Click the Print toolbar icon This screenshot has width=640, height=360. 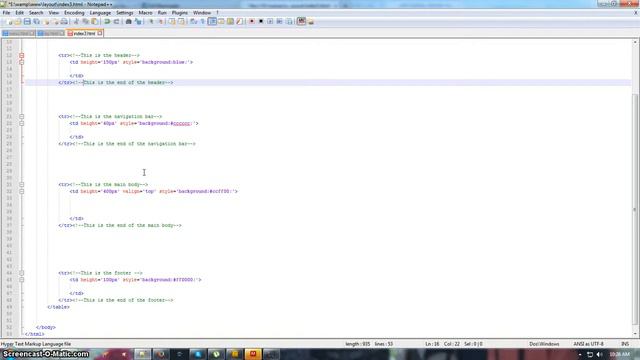pyautogui.click(x=64, y=22)
